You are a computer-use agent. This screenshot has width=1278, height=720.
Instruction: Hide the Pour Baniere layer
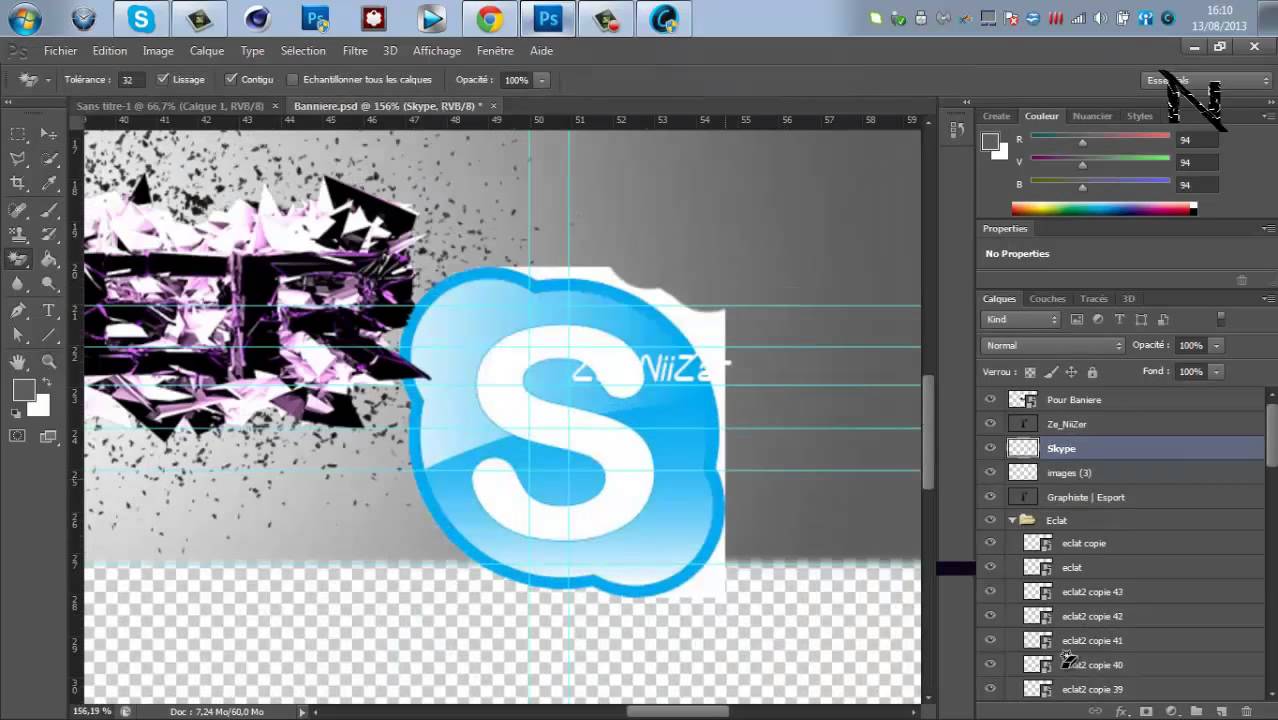point(990,399)
